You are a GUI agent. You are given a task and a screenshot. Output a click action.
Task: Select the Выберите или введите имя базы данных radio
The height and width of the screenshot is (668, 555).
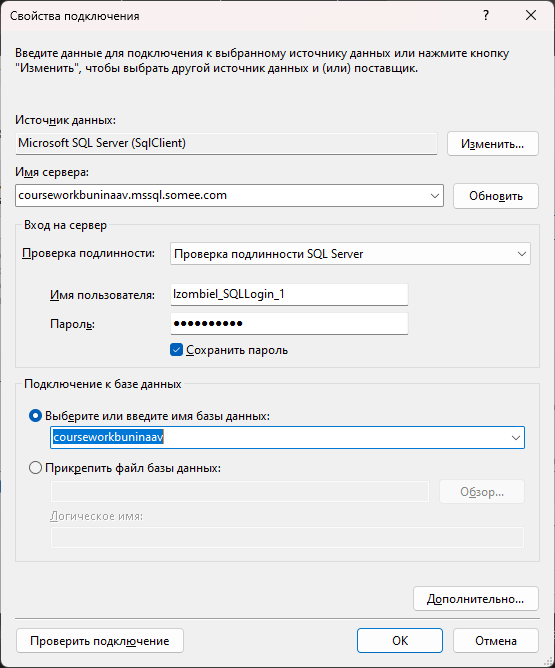point(35,416)
